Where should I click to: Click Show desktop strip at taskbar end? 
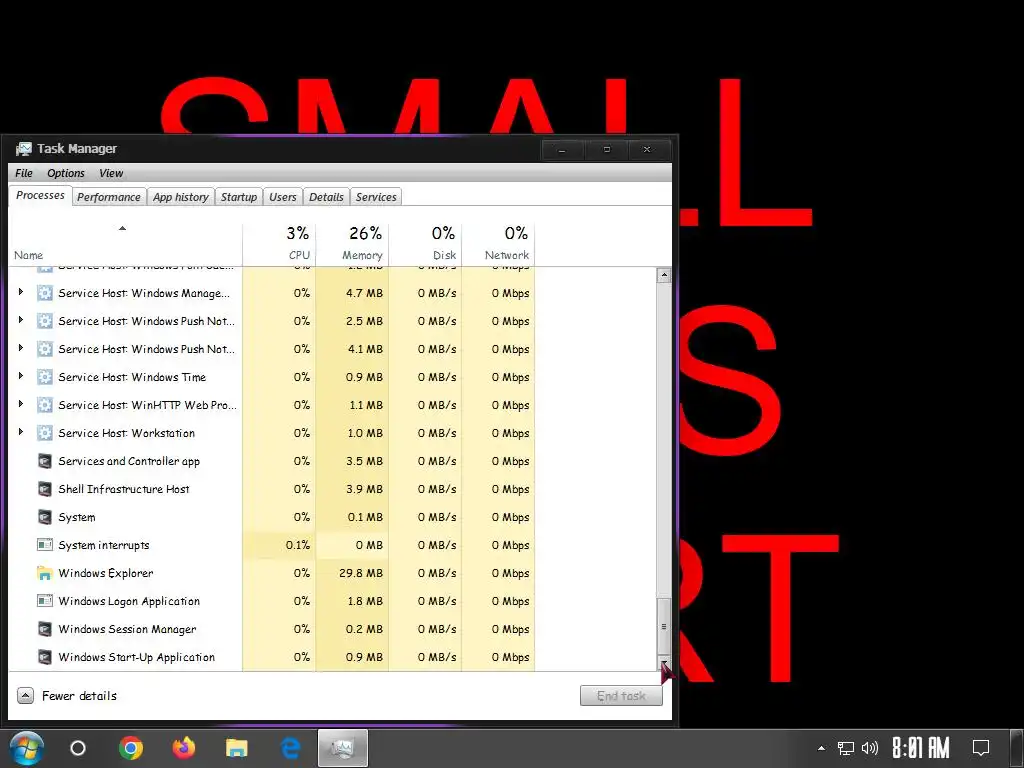(1017, 748)
